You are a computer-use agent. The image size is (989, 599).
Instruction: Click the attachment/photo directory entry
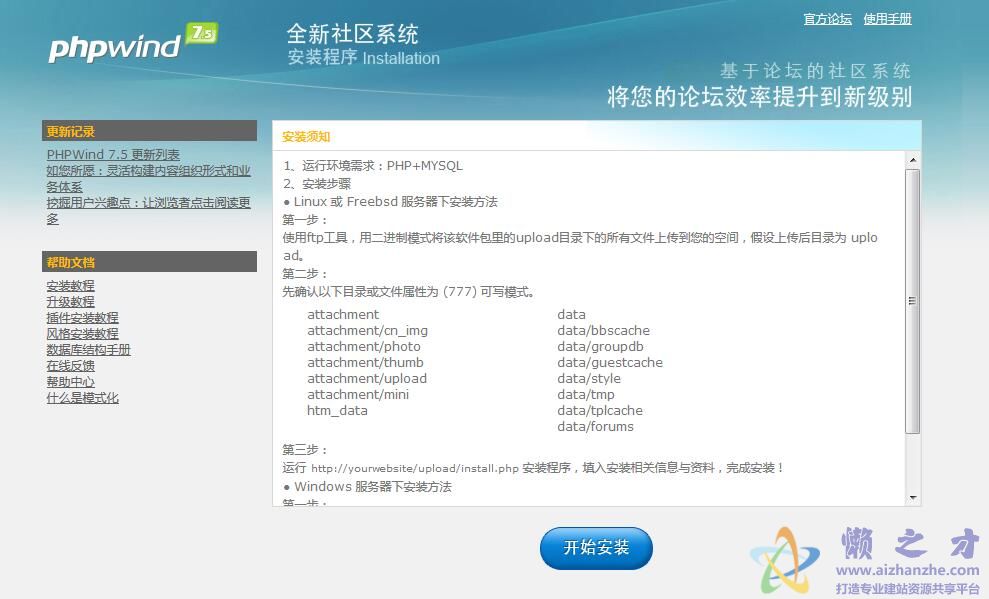(x=363, y=347)
